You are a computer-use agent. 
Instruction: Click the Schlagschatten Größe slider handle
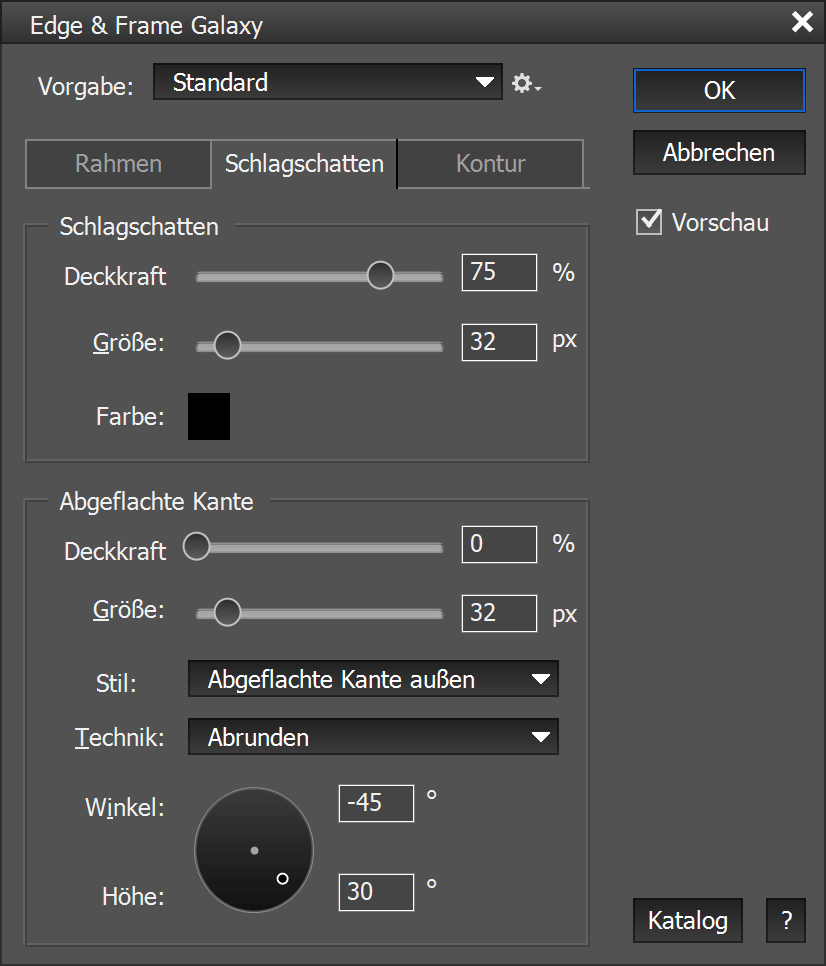coord(228,345)
